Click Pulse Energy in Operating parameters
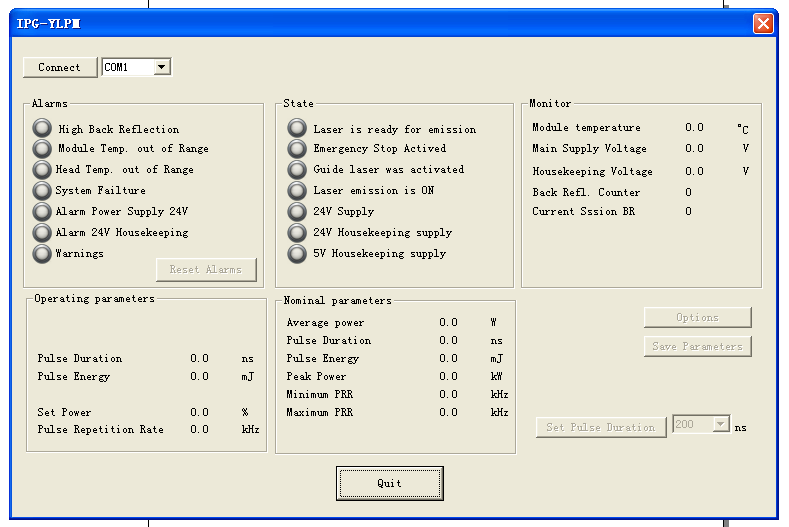Image resolution: width=789 pixels, height=527 pixels. (73, 377)
